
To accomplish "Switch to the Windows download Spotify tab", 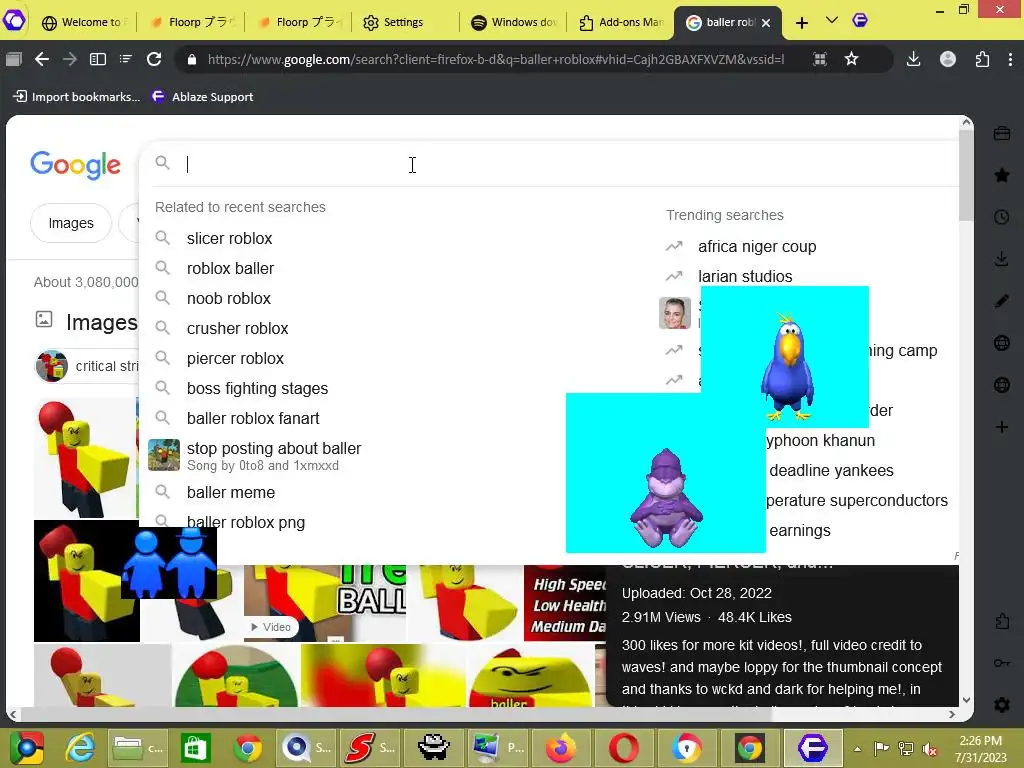I will click(513, 22).
